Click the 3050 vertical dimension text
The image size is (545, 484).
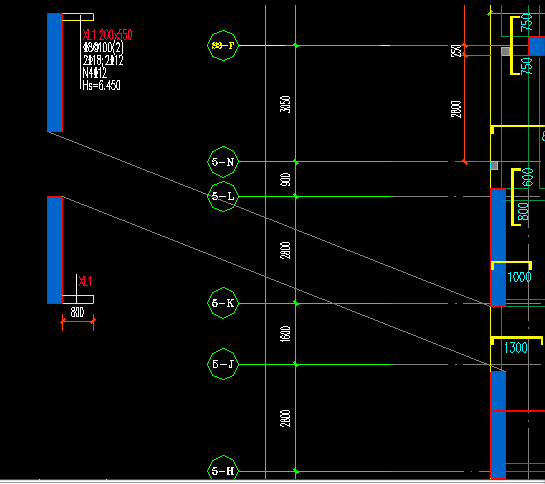[285, 104]
